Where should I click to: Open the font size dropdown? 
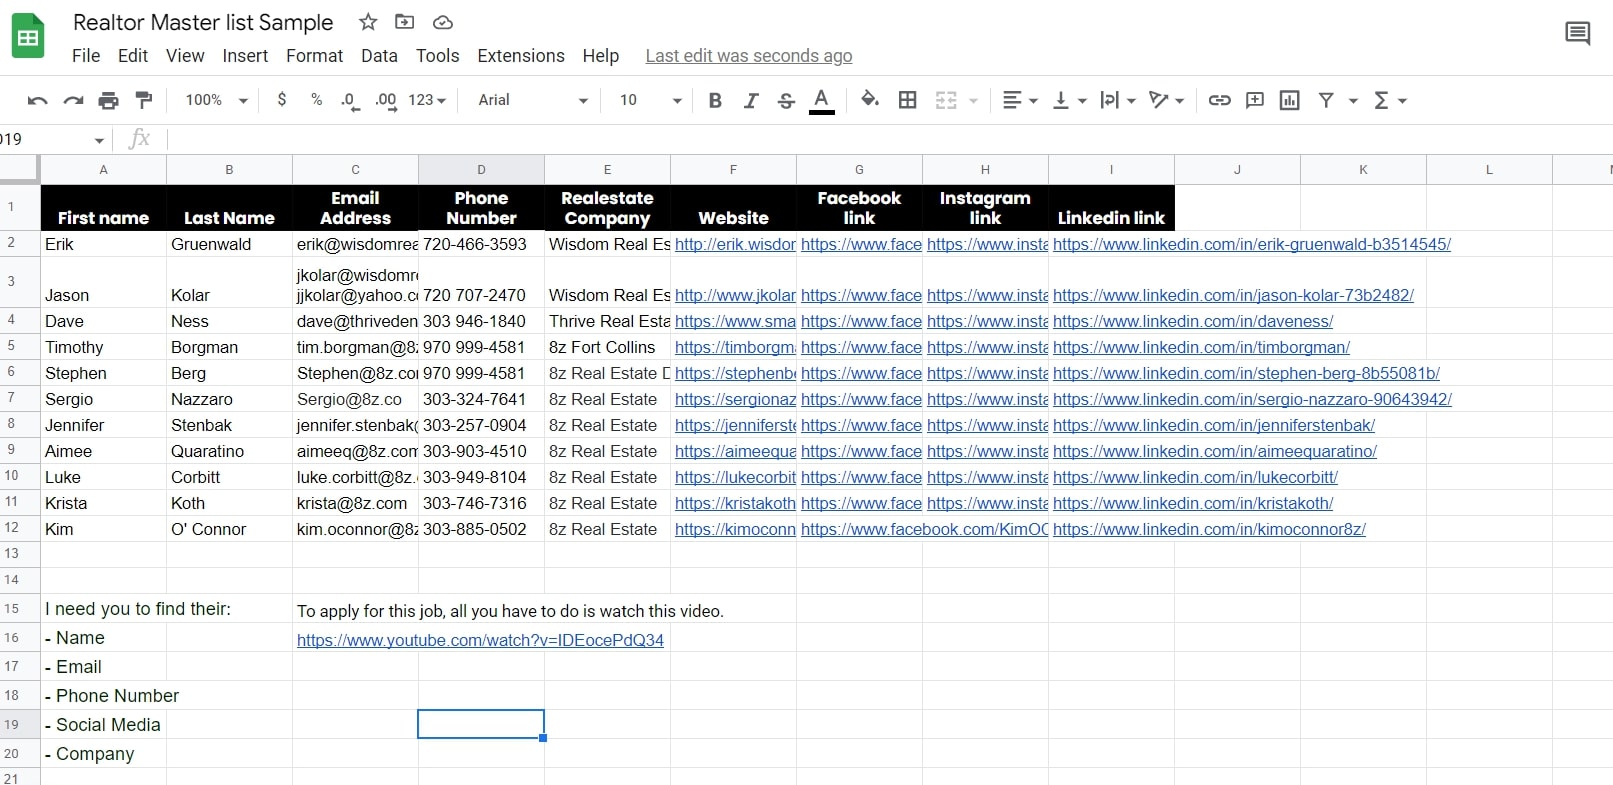click(x=650, y=100)
